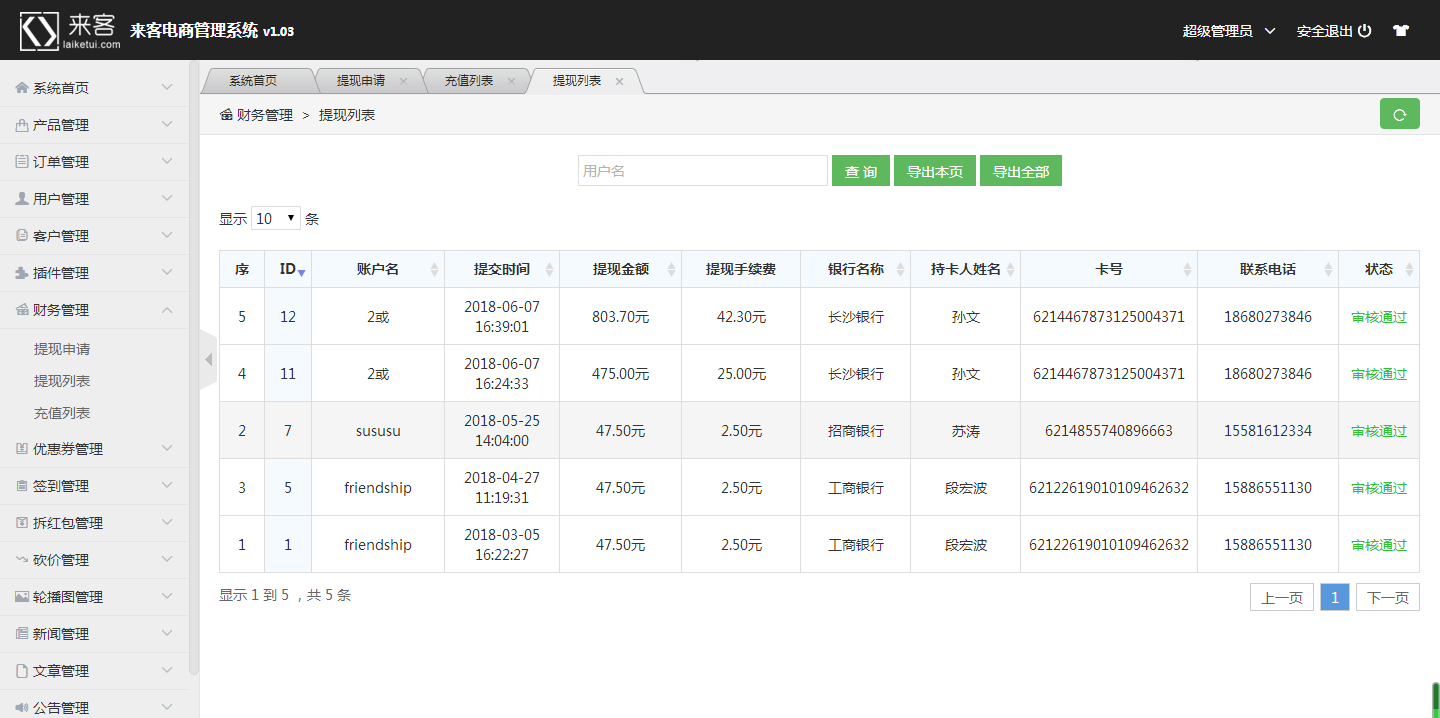Expand the 优惠券管理 menu chevron
The width and height of the screenshot is (1440, 718).
coord(167,449)
